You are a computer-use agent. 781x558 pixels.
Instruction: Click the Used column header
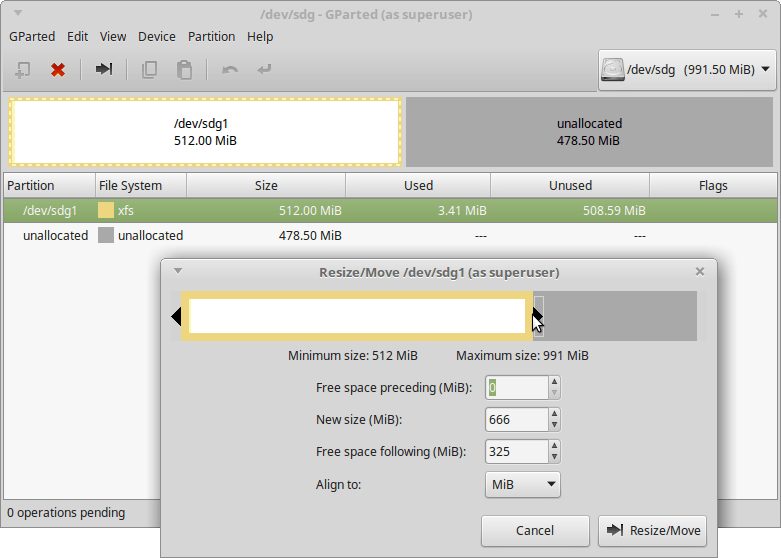[418, 185]
